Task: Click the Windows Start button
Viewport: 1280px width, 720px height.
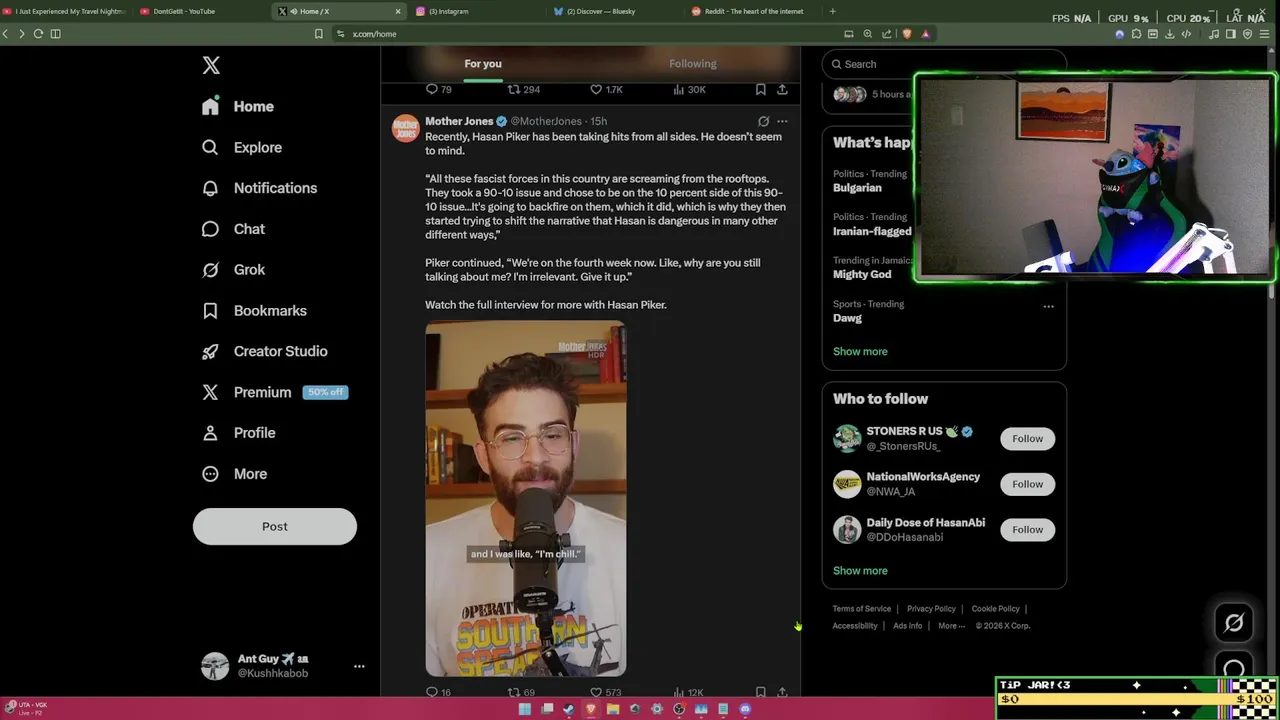Action: (x=525, y=709)
